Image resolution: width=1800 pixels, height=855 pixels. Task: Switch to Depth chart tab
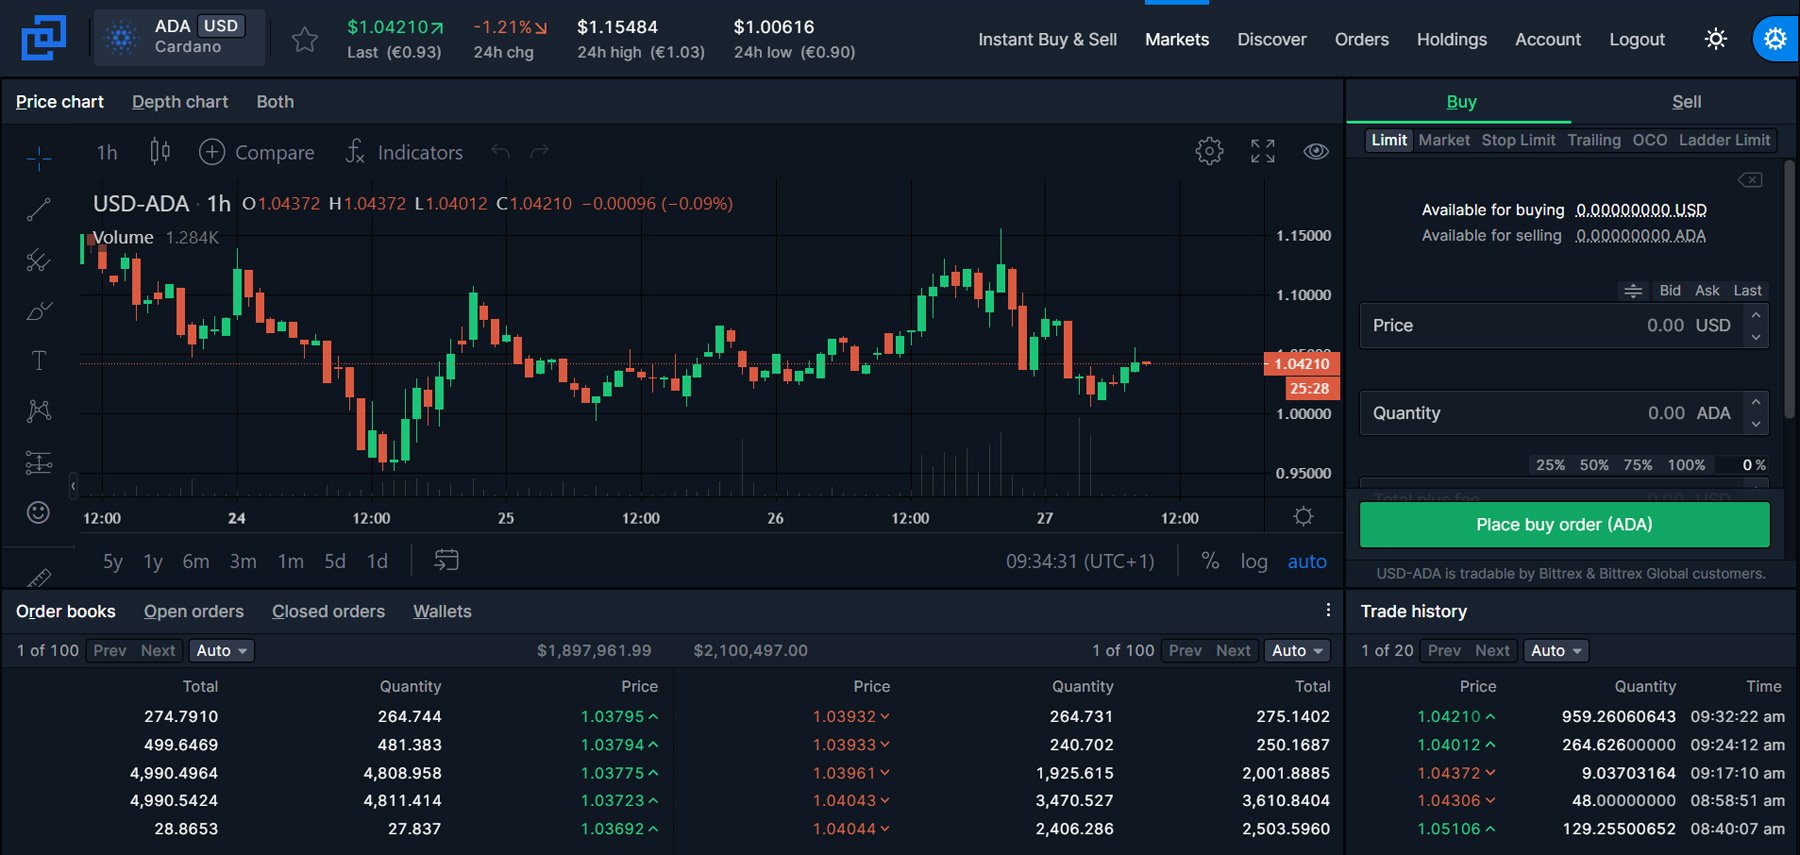point(180,102)
